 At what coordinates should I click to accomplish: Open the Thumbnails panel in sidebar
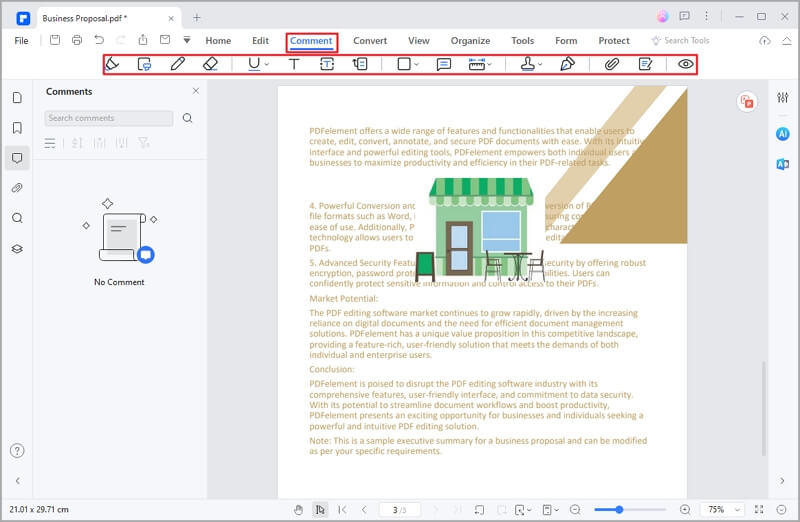(x=17, y=97)
